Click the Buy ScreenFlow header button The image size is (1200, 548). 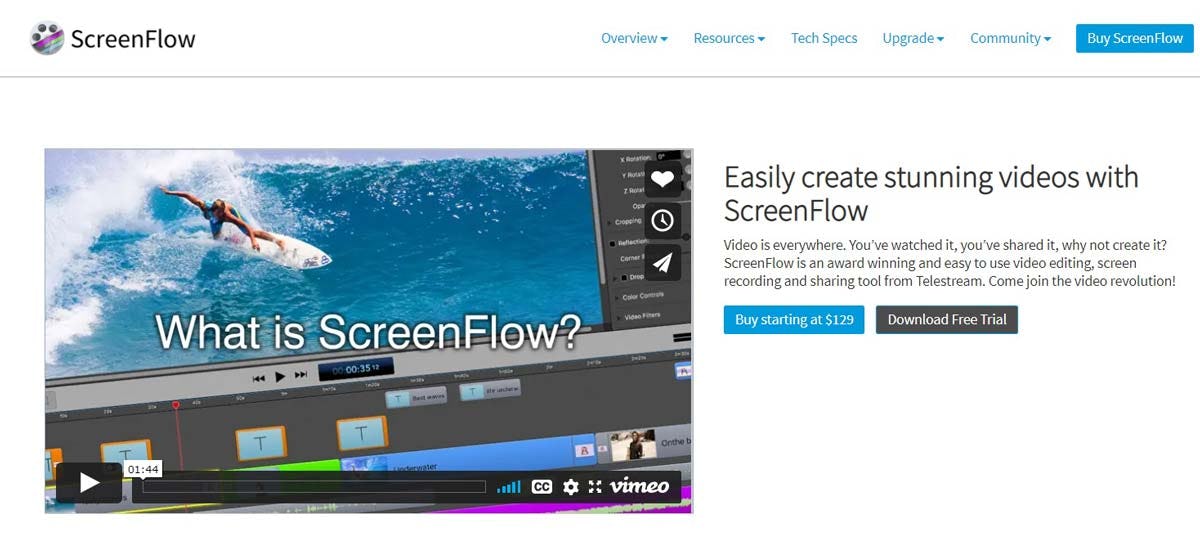click(x=1134, y=38)
